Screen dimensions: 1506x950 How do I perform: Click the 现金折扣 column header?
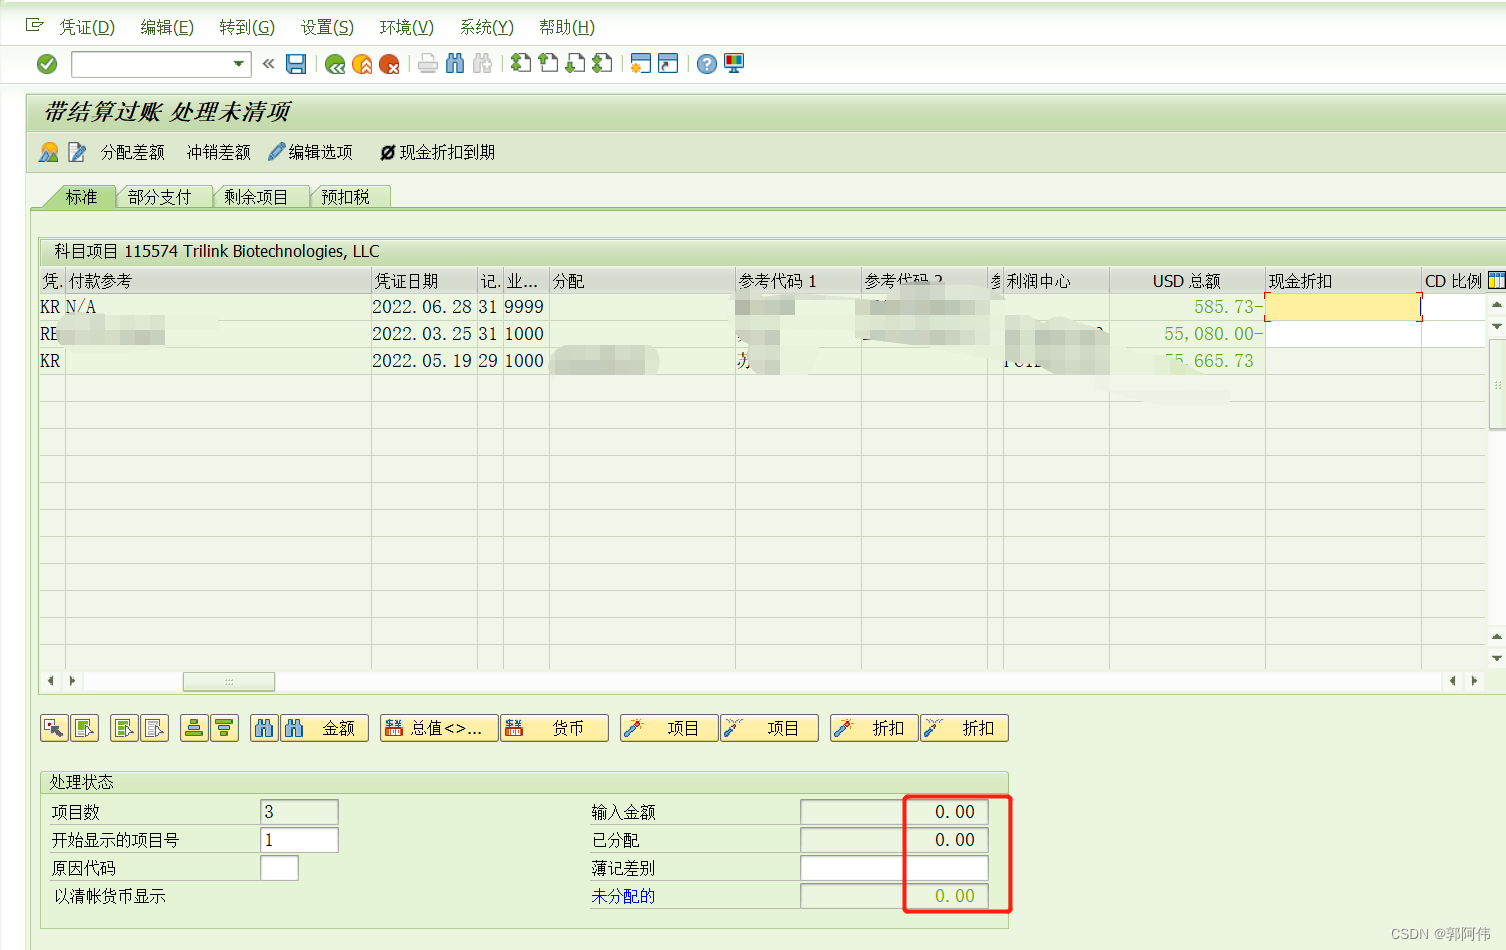(x=1343, y=281)
